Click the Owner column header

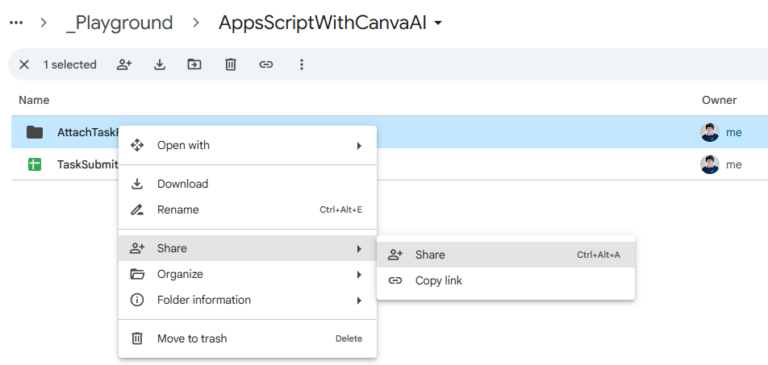(x=719, y=100)
